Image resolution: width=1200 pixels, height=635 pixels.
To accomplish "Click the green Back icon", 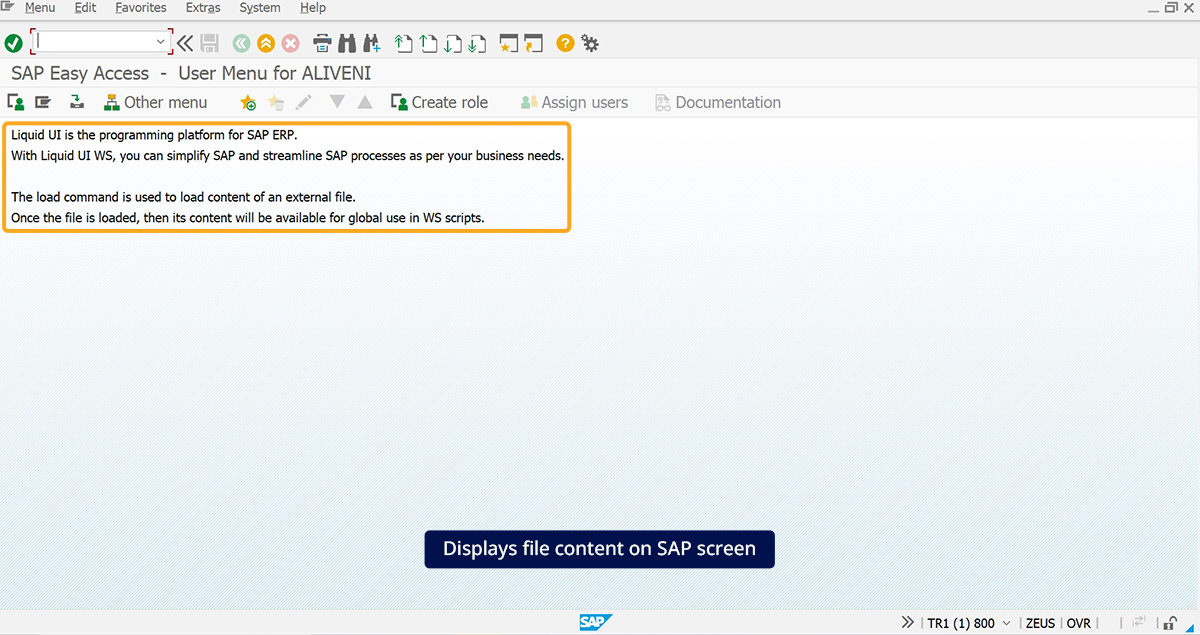I will pos(241,43).
